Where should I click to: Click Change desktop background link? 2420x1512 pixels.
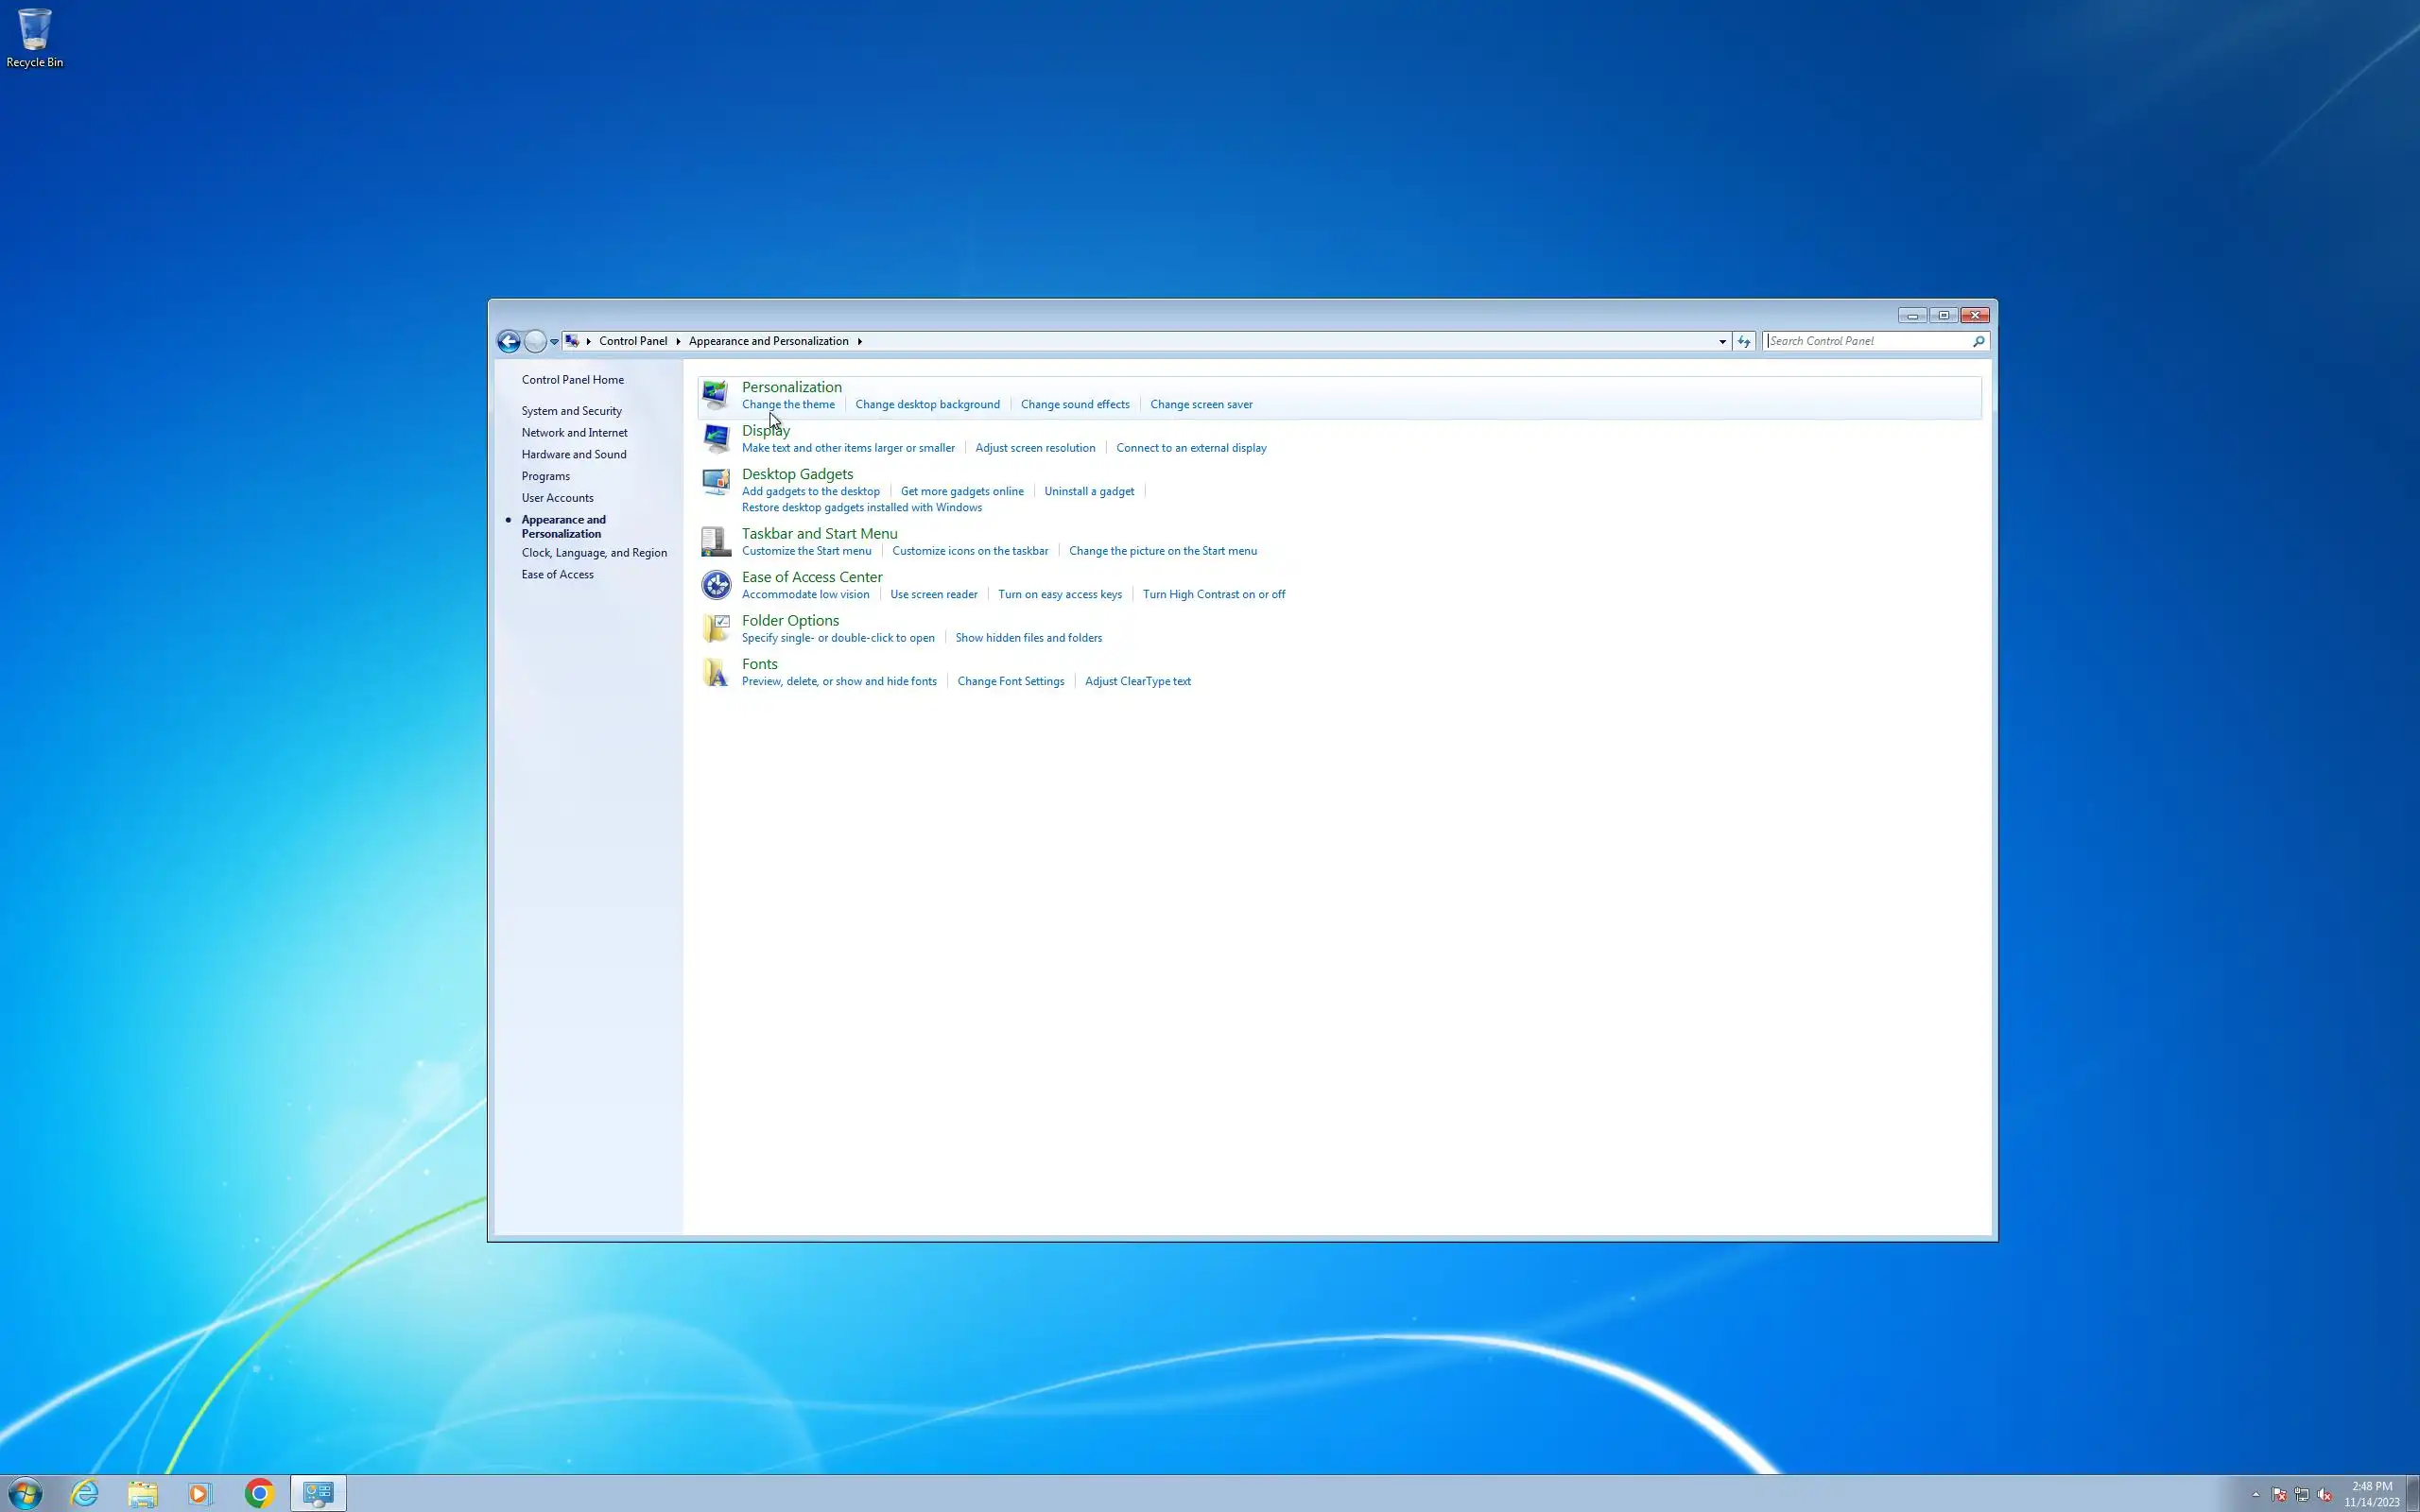coord(927,404)
